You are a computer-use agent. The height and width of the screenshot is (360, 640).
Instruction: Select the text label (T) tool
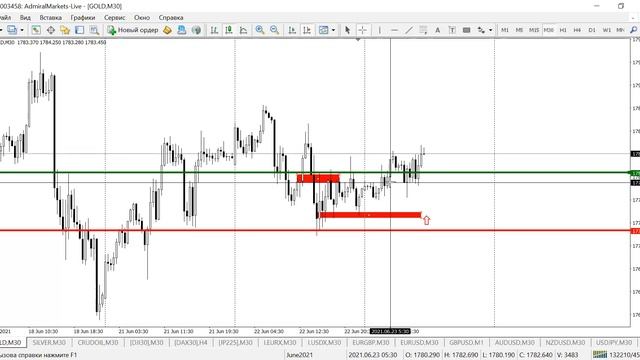[452, 30]
